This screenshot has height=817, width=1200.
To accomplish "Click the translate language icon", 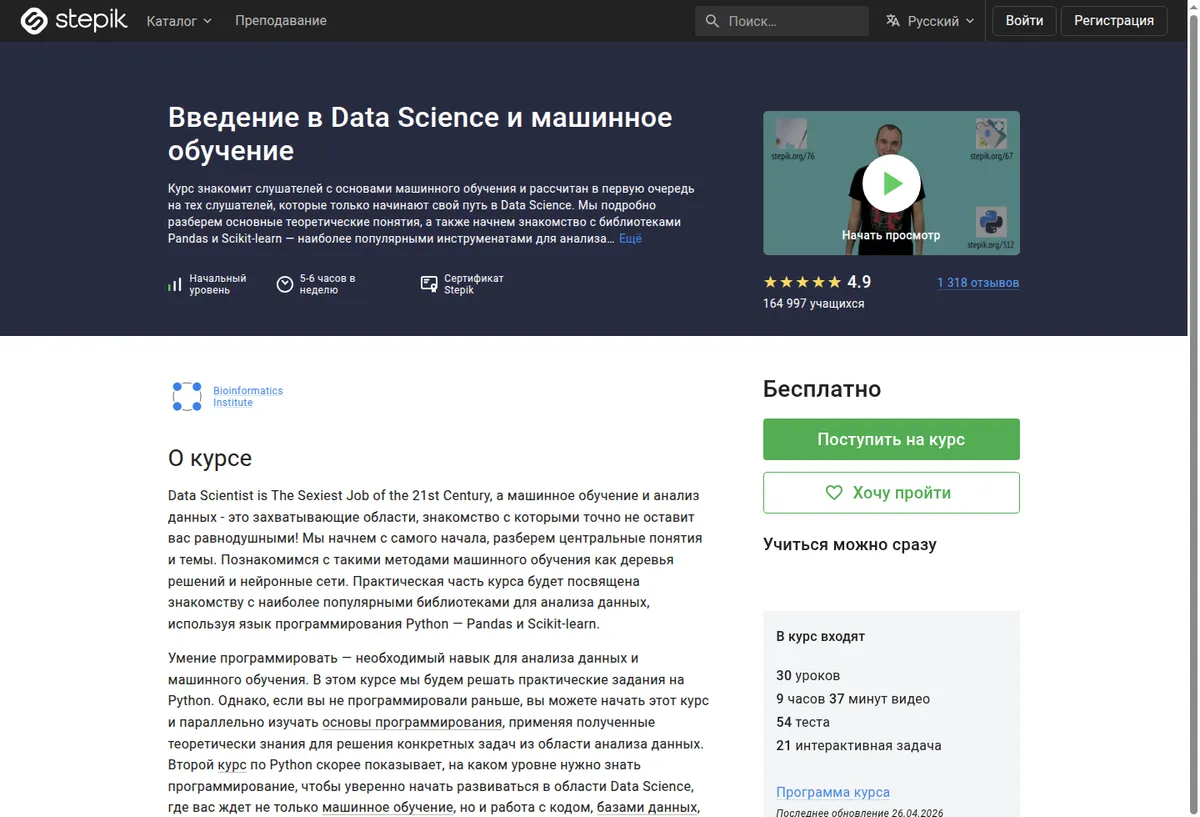I will coord(893,21).
